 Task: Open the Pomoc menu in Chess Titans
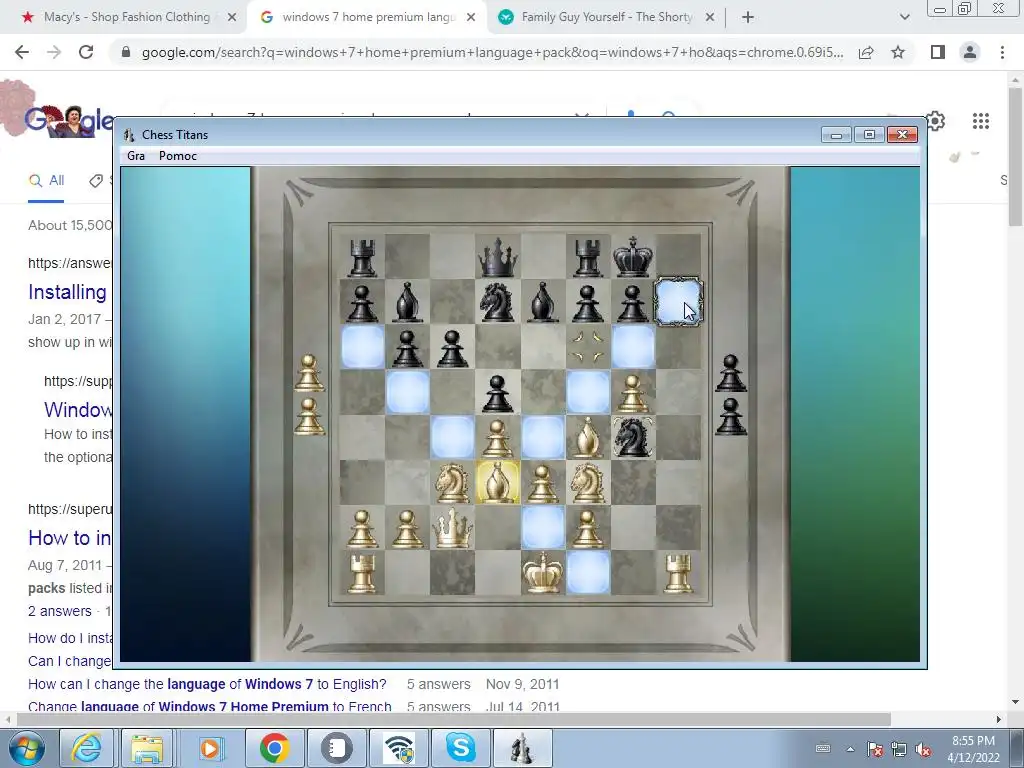[178, 155]
